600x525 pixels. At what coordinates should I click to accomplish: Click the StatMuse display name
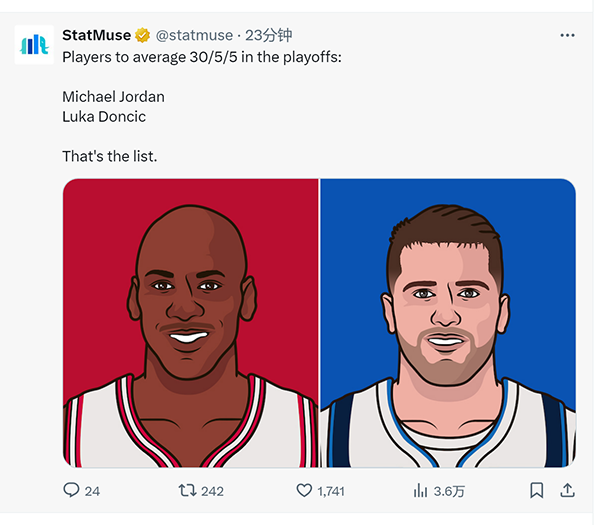point(96,35)
